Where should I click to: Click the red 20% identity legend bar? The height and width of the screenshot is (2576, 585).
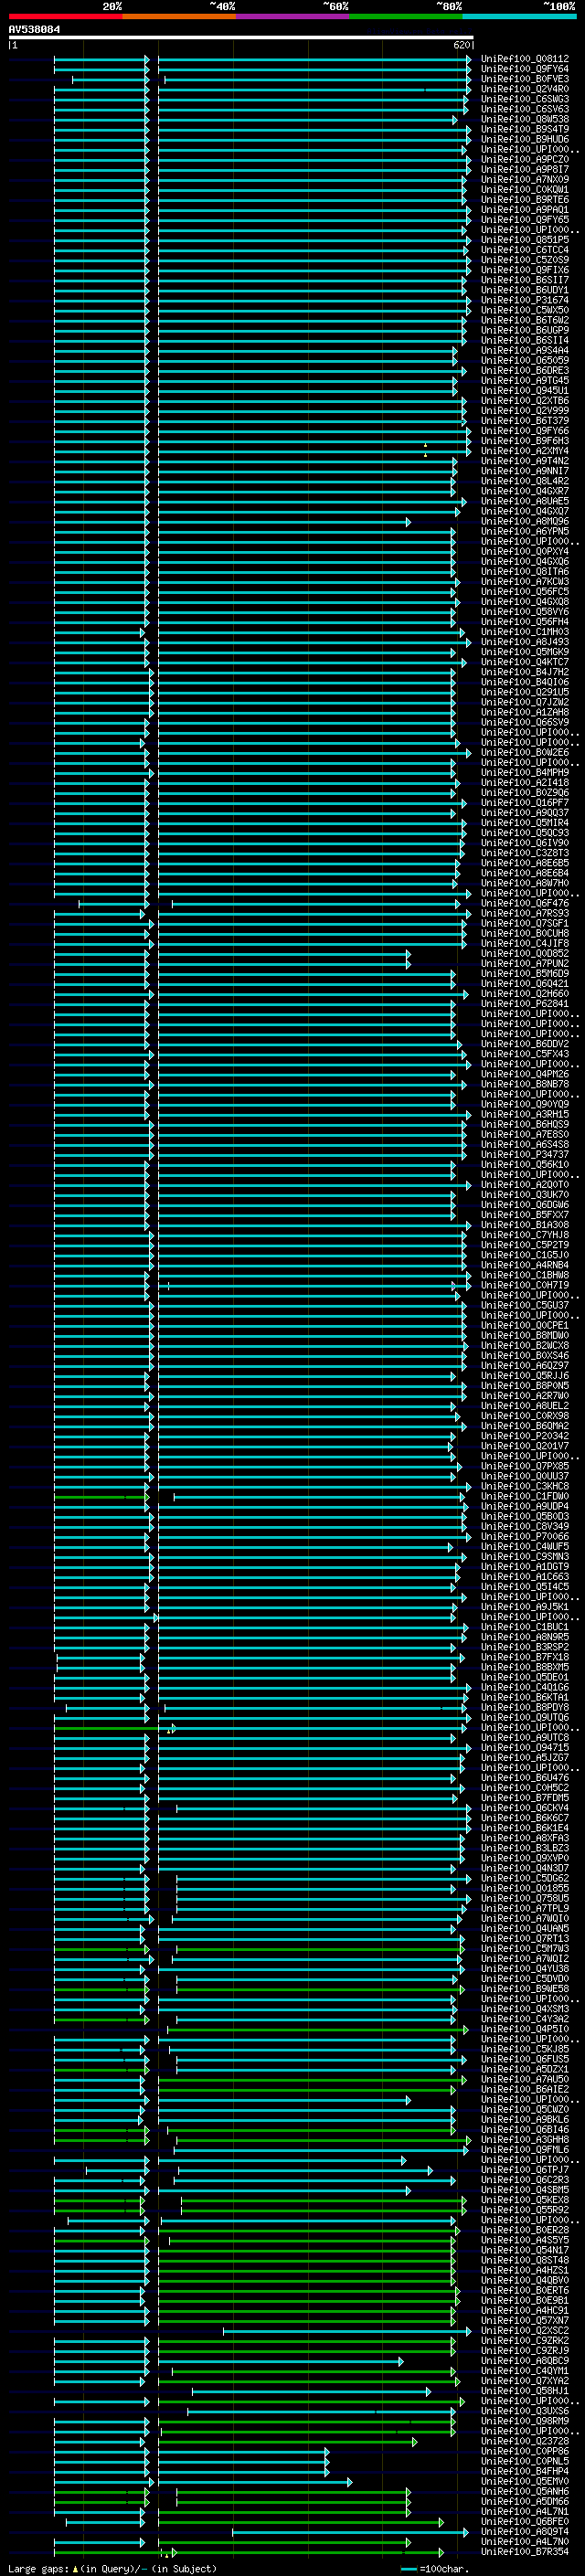tap(65, 16)
